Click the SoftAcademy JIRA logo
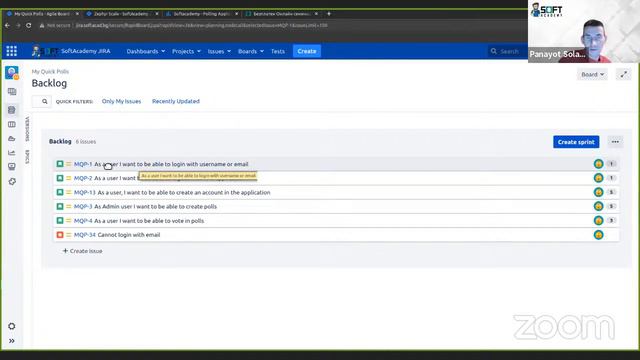The height and width of the screenshot is (360, 640). [x=71, y=51]
